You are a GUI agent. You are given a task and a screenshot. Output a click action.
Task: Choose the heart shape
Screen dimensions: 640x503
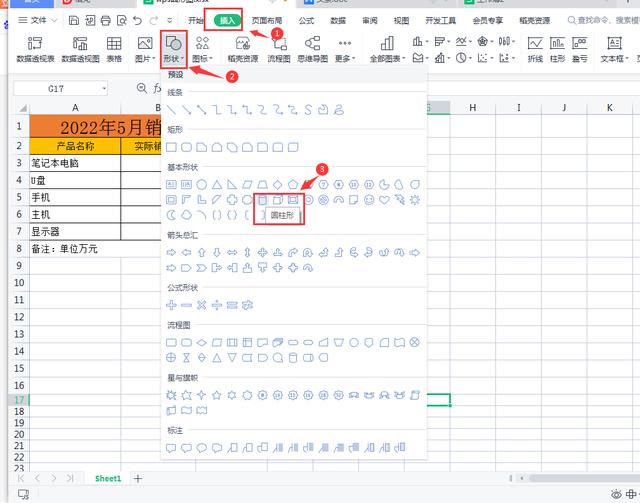click(384, 200)
